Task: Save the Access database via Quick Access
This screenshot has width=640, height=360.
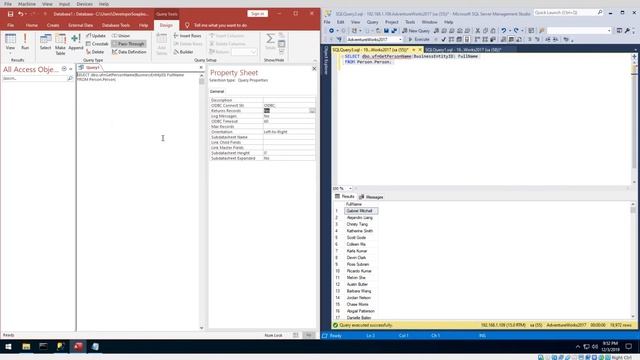Action: click(x=10, y=14)
